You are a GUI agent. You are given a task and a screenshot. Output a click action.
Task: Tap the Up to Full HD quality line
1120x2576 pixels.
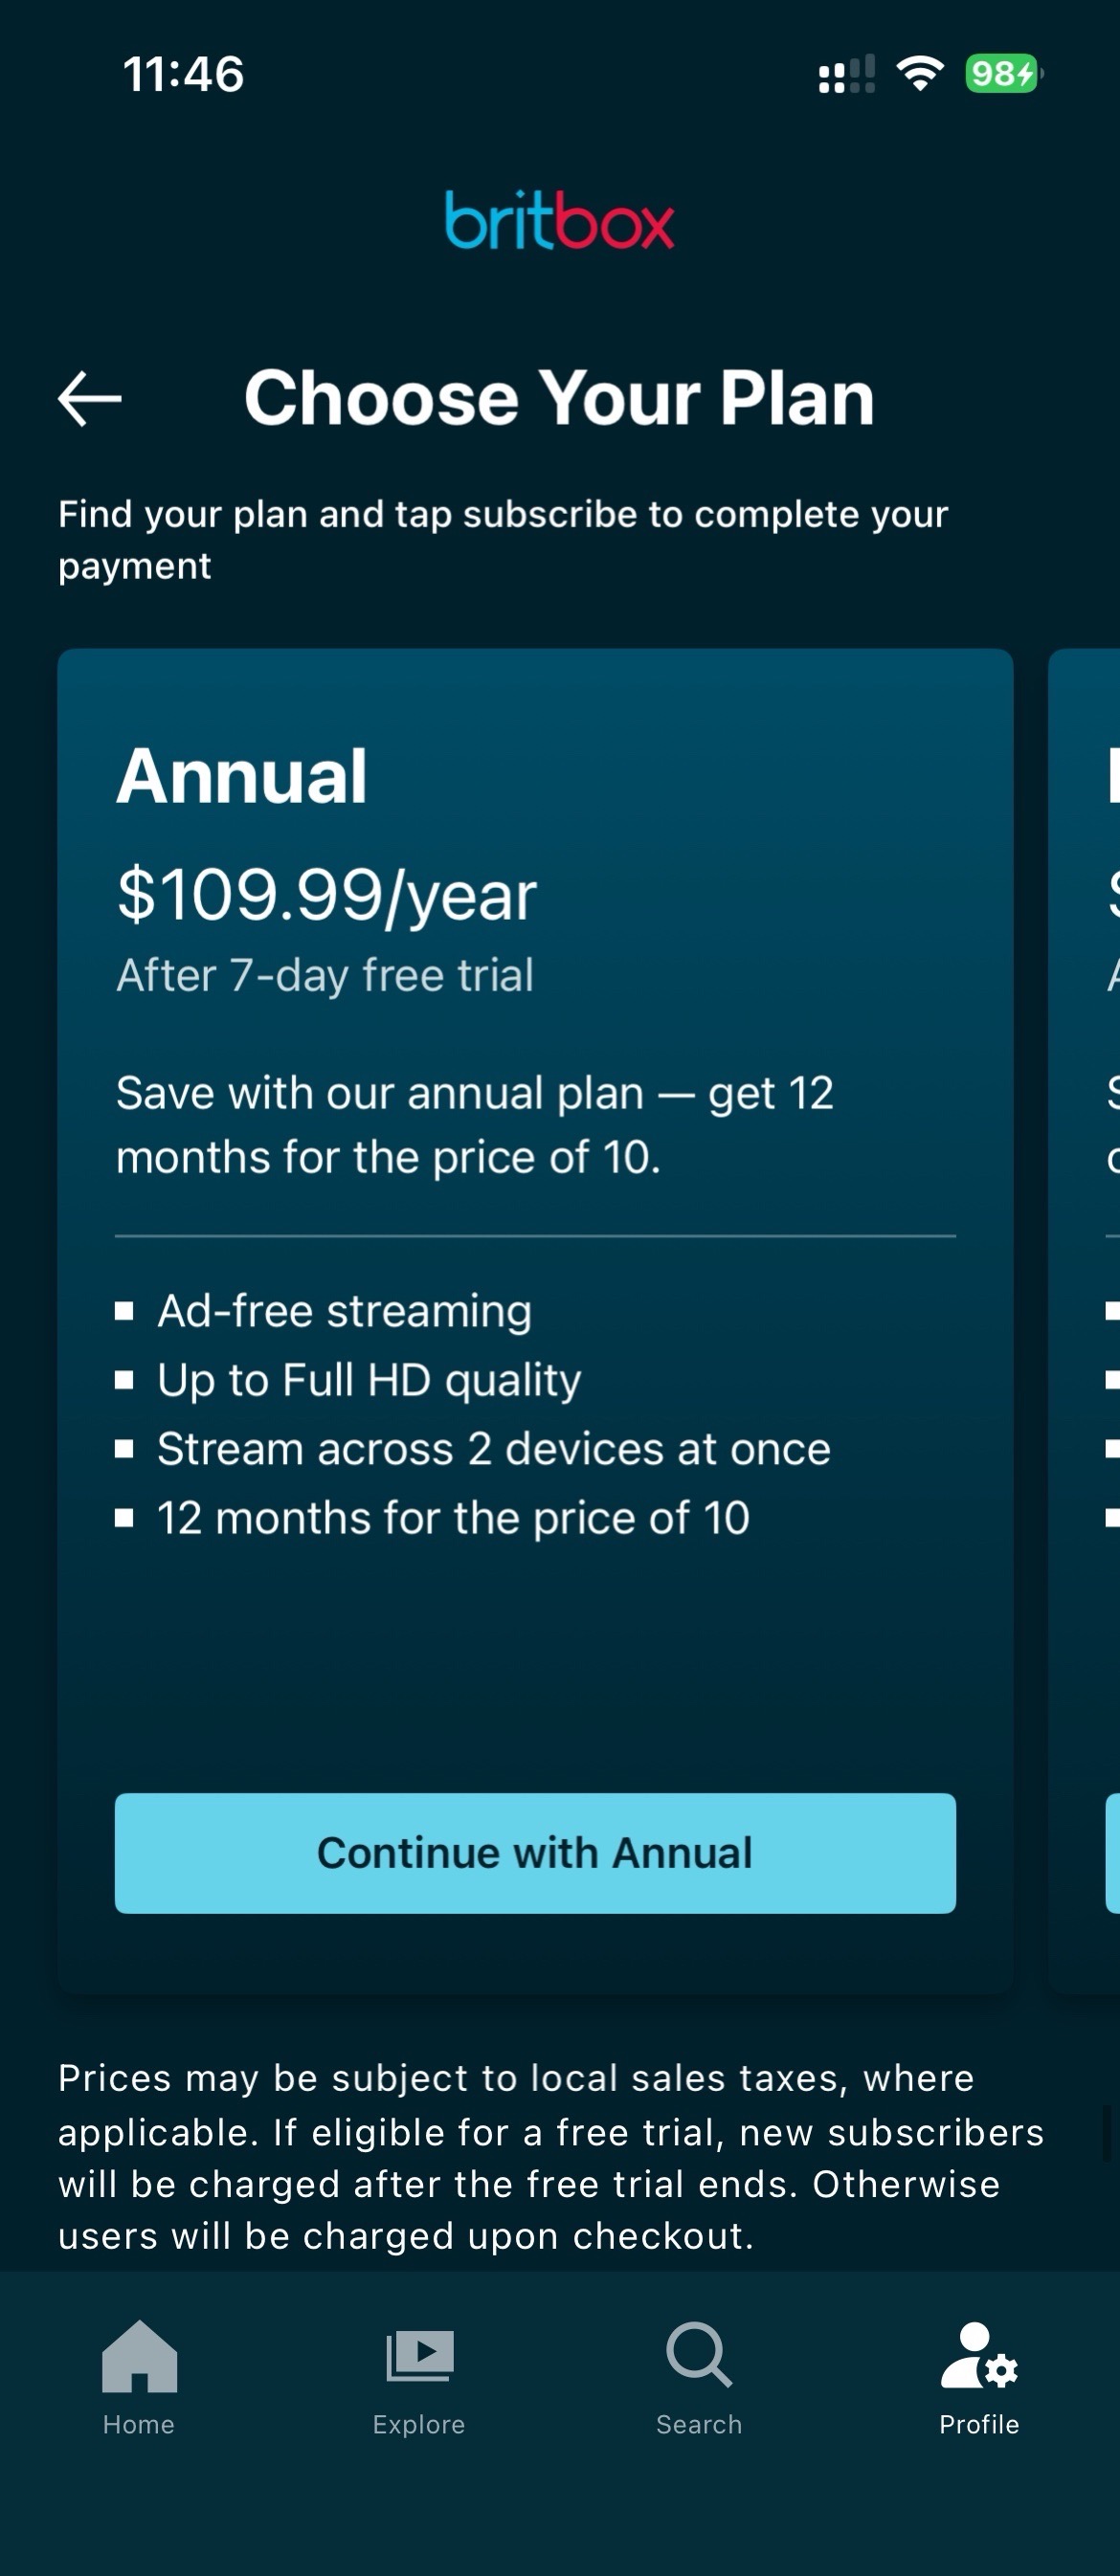coord(369,1380)
